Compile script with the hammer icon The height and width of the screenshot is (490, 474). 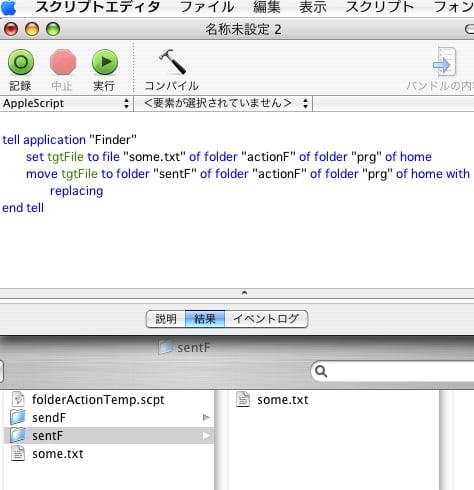[172, 62]
